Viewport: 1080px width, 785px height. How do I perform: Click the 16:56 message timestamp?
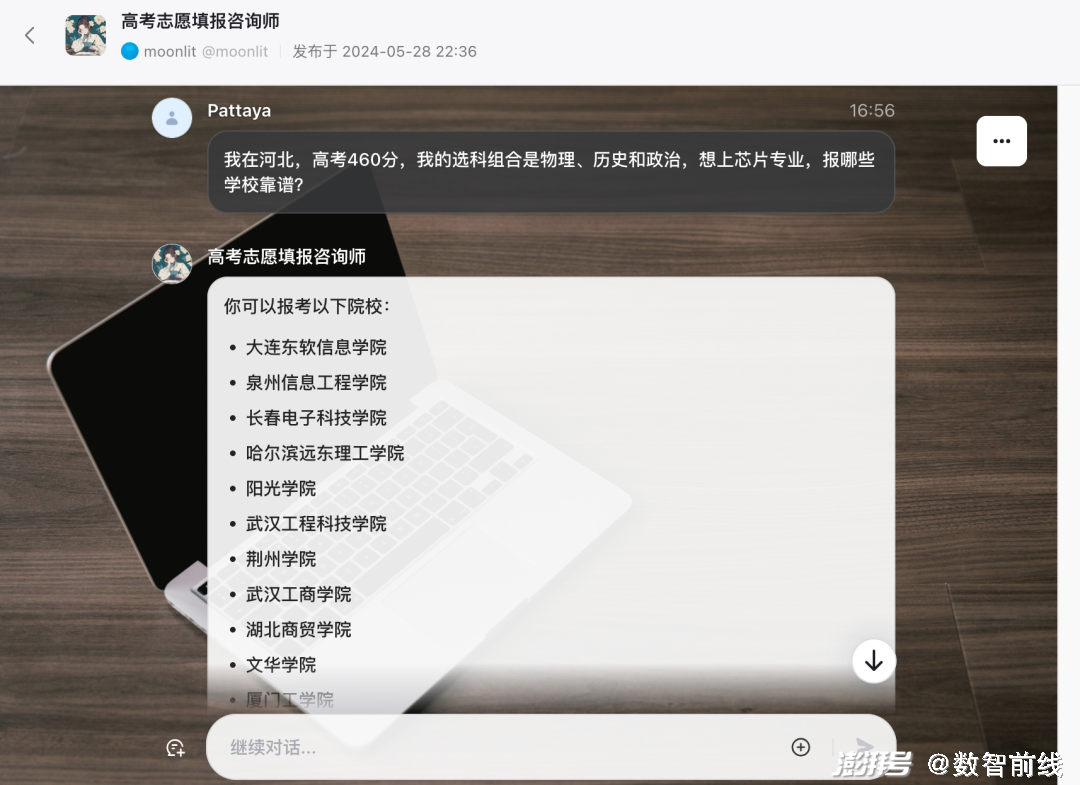coord(871,111)
